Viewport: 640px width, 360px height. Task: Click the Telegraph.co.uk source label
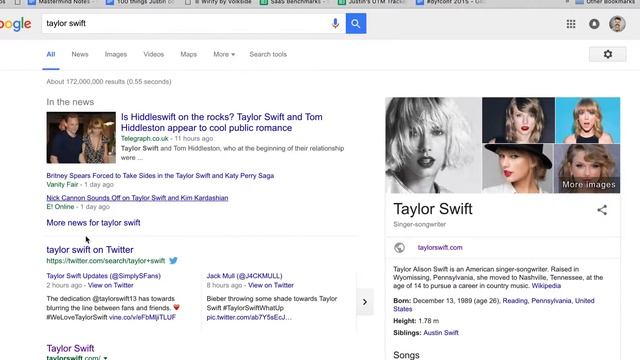point(144,138)
